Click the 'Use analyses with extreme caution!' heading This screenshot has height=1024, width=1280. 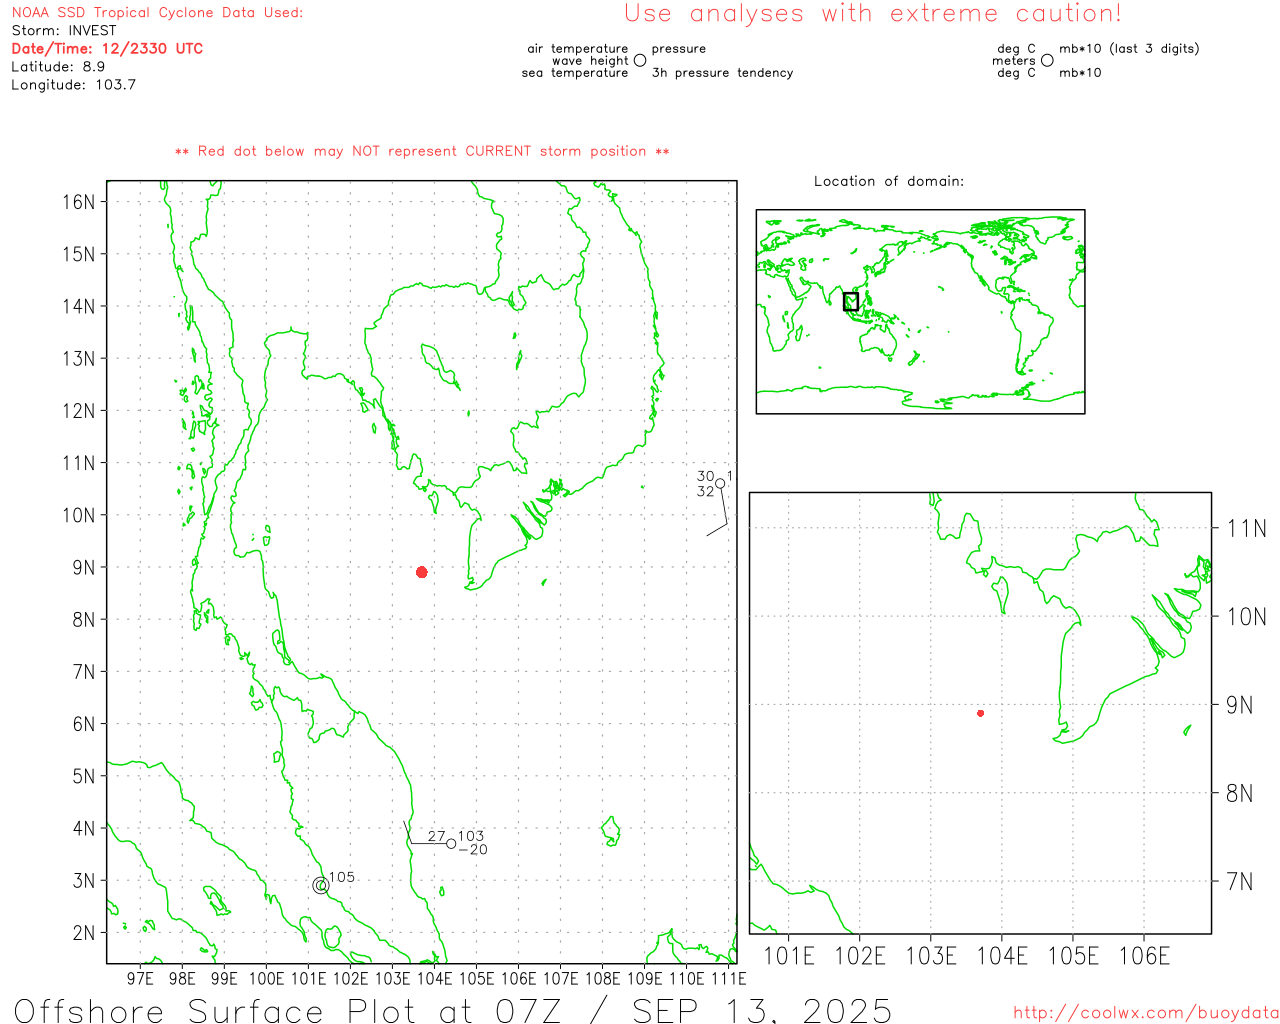[x=873, y=13]
